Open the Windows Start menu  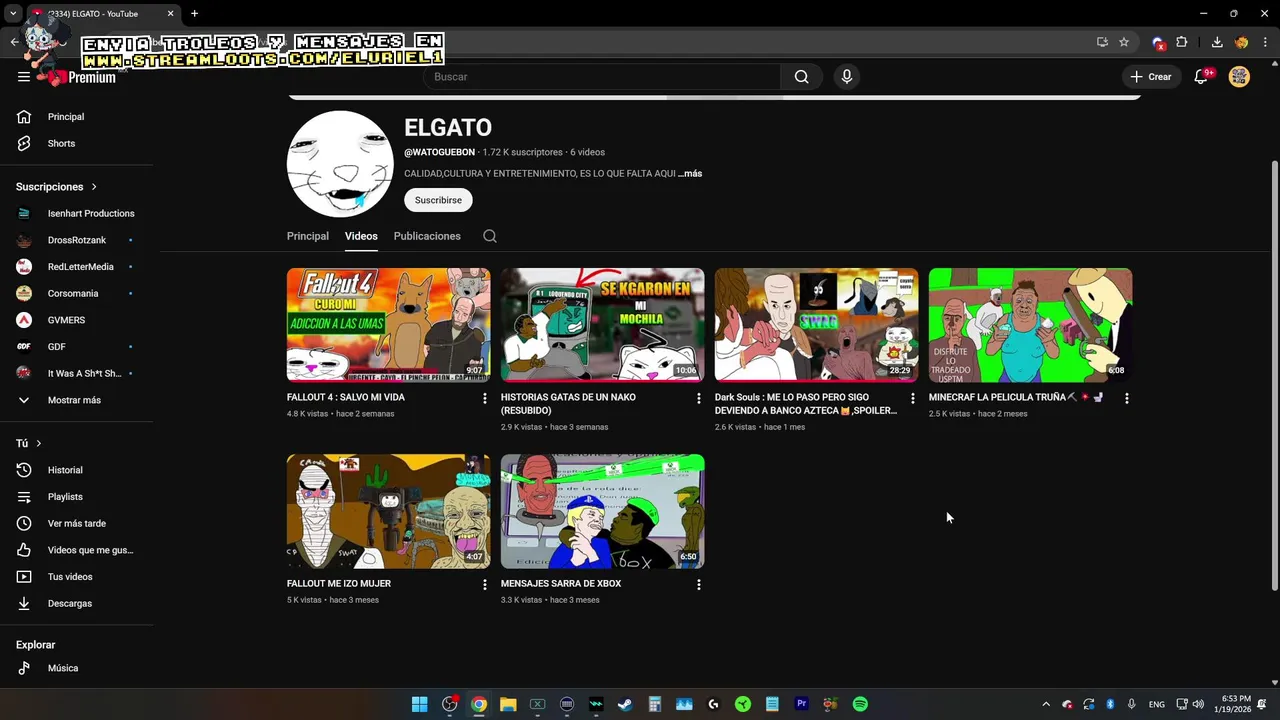coord(420,704)
